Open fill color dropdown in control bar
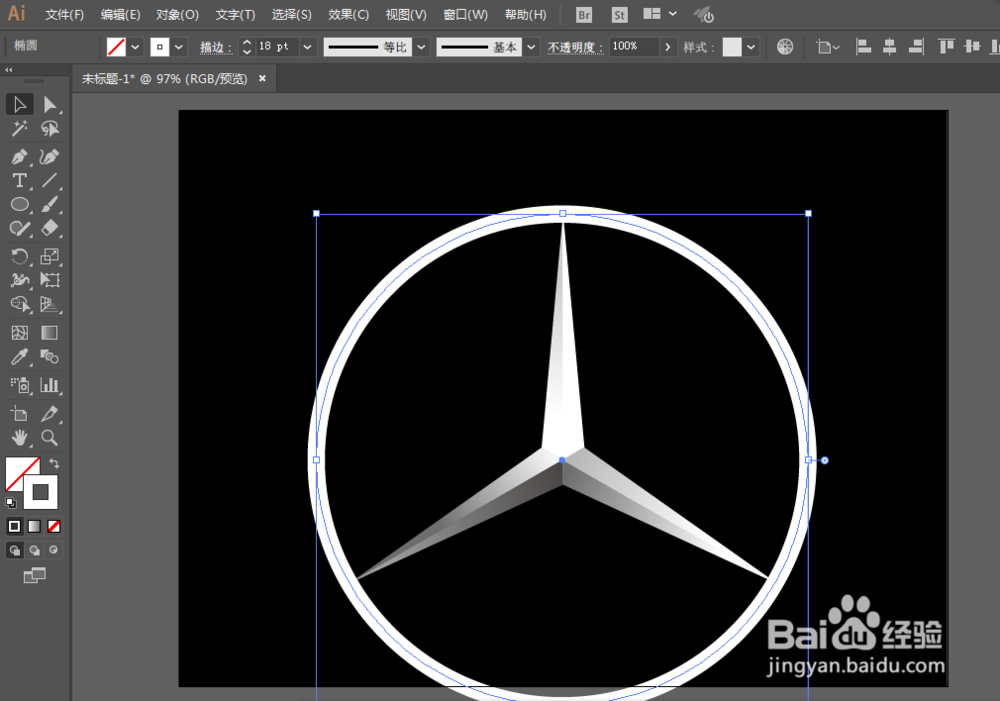This screenshot has height=701, width=1000. (x=135, y=47)
